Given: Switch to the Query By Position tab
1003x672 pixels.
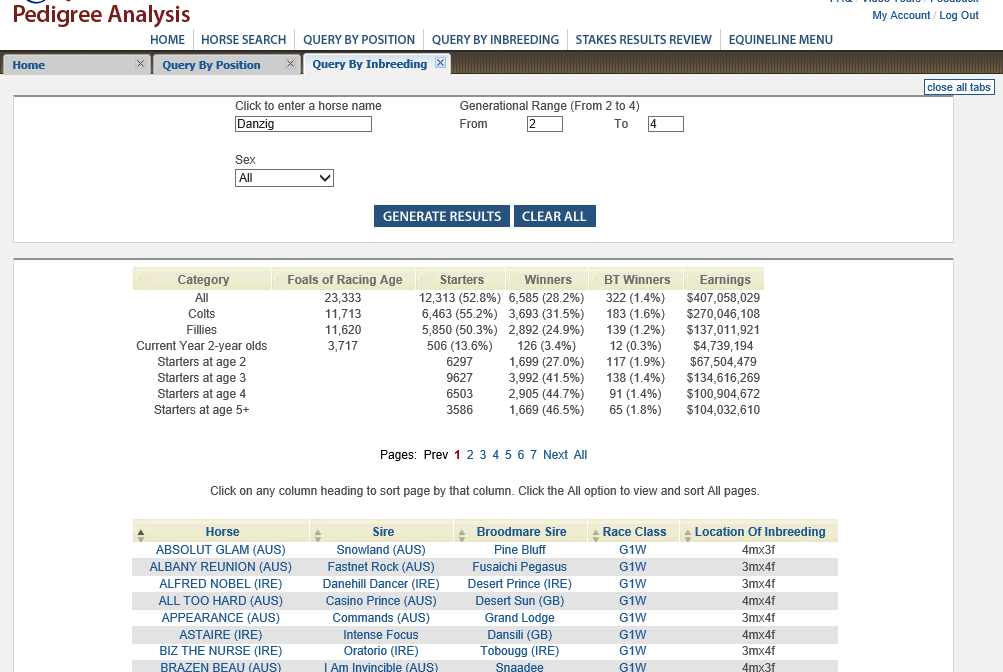Looking at the screenshot, I should (x=211, y=65).
